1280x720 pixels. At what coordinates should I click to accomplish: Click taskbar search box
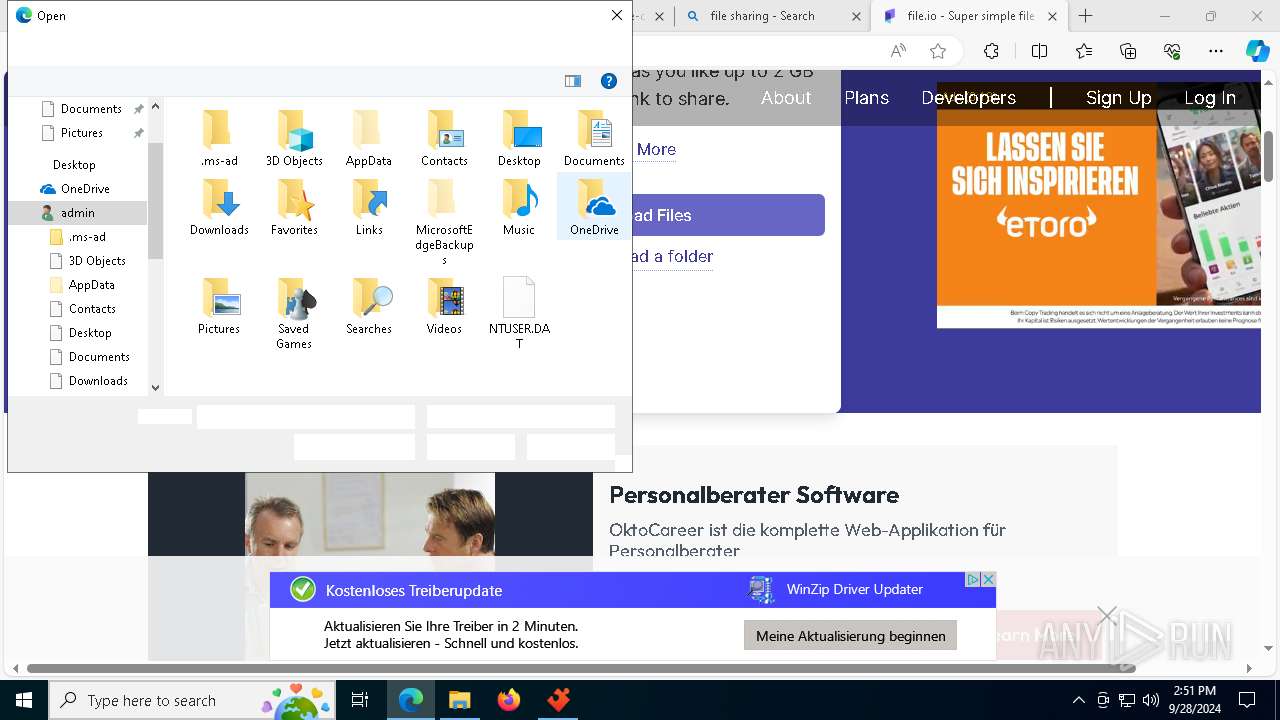click(192, 700)
